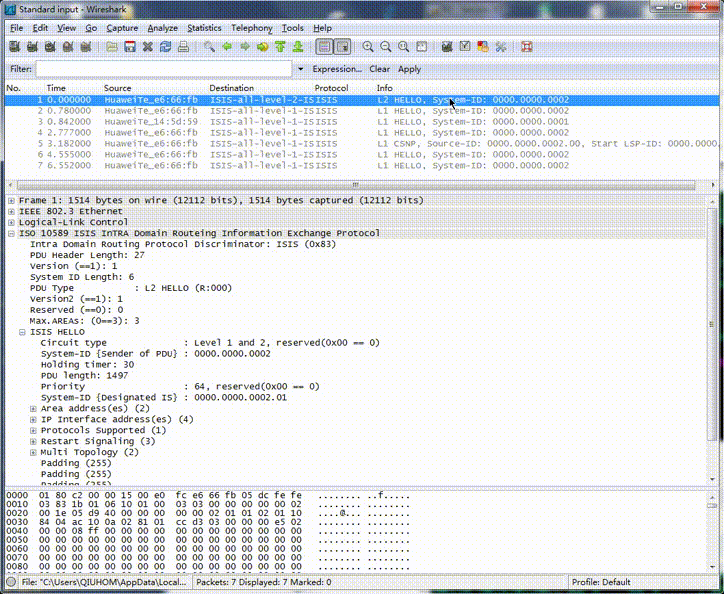Open the File menu

(16, 28)
